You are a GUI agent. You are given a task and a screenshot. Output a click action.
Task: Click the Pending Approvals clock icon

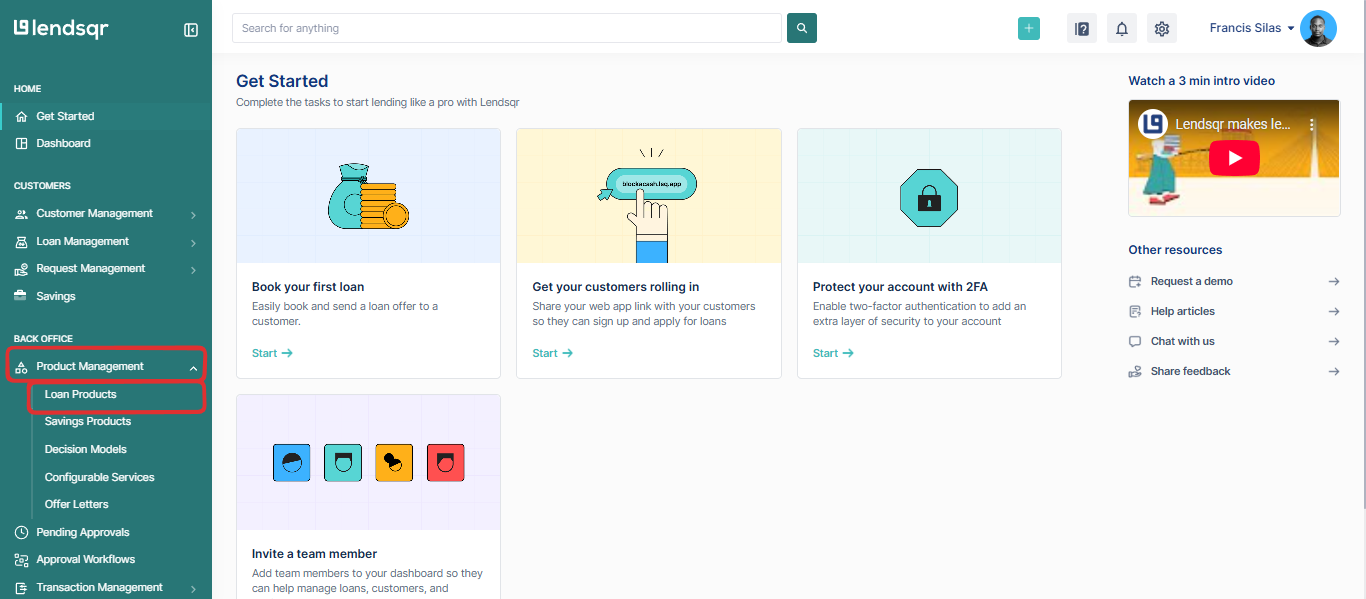(22, 533)
